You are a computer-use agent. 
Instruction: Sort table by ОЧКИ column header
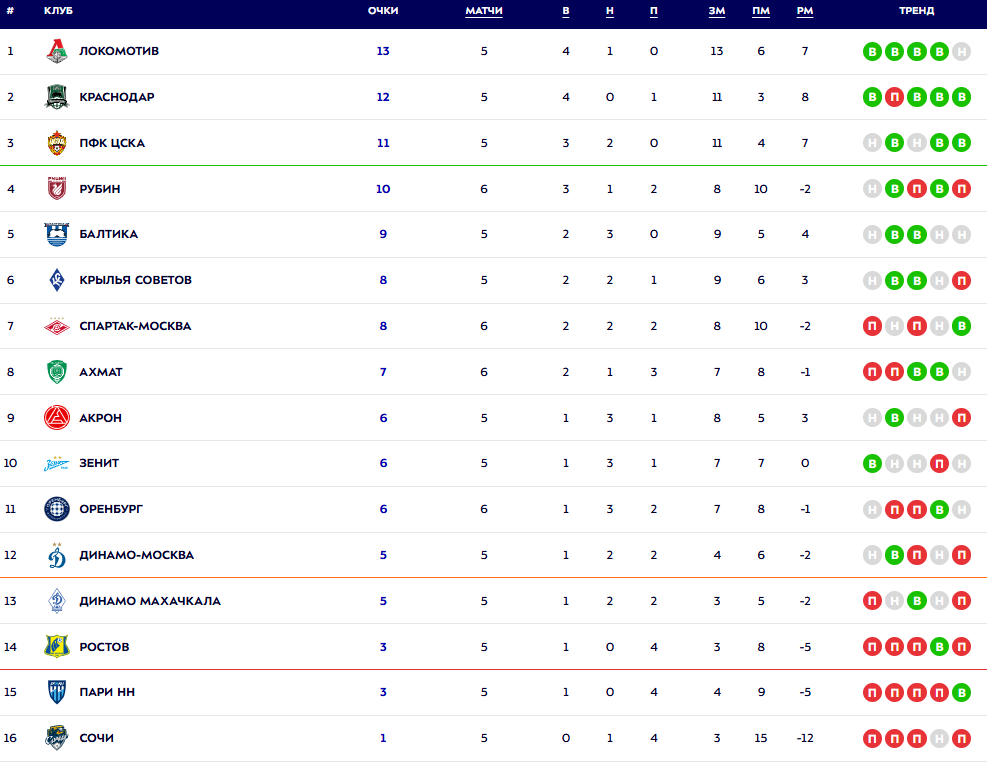coord(383,11)
